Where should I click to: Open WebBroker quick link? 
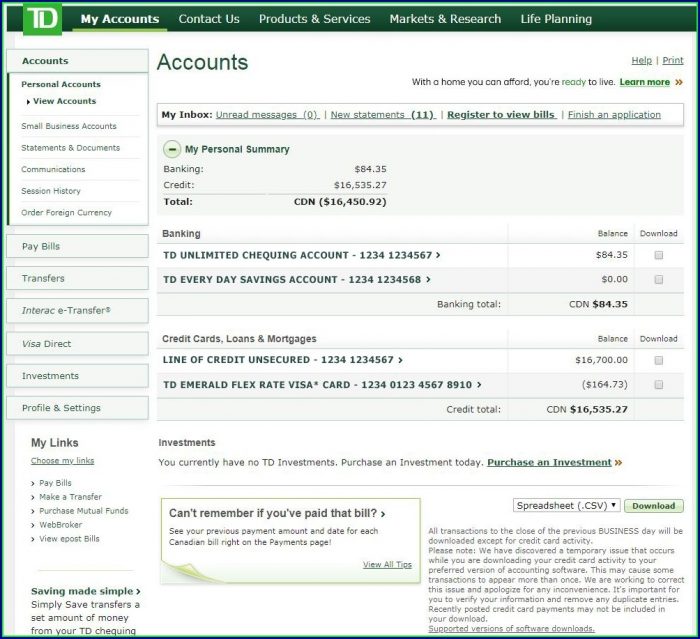(x=61, y=525)
